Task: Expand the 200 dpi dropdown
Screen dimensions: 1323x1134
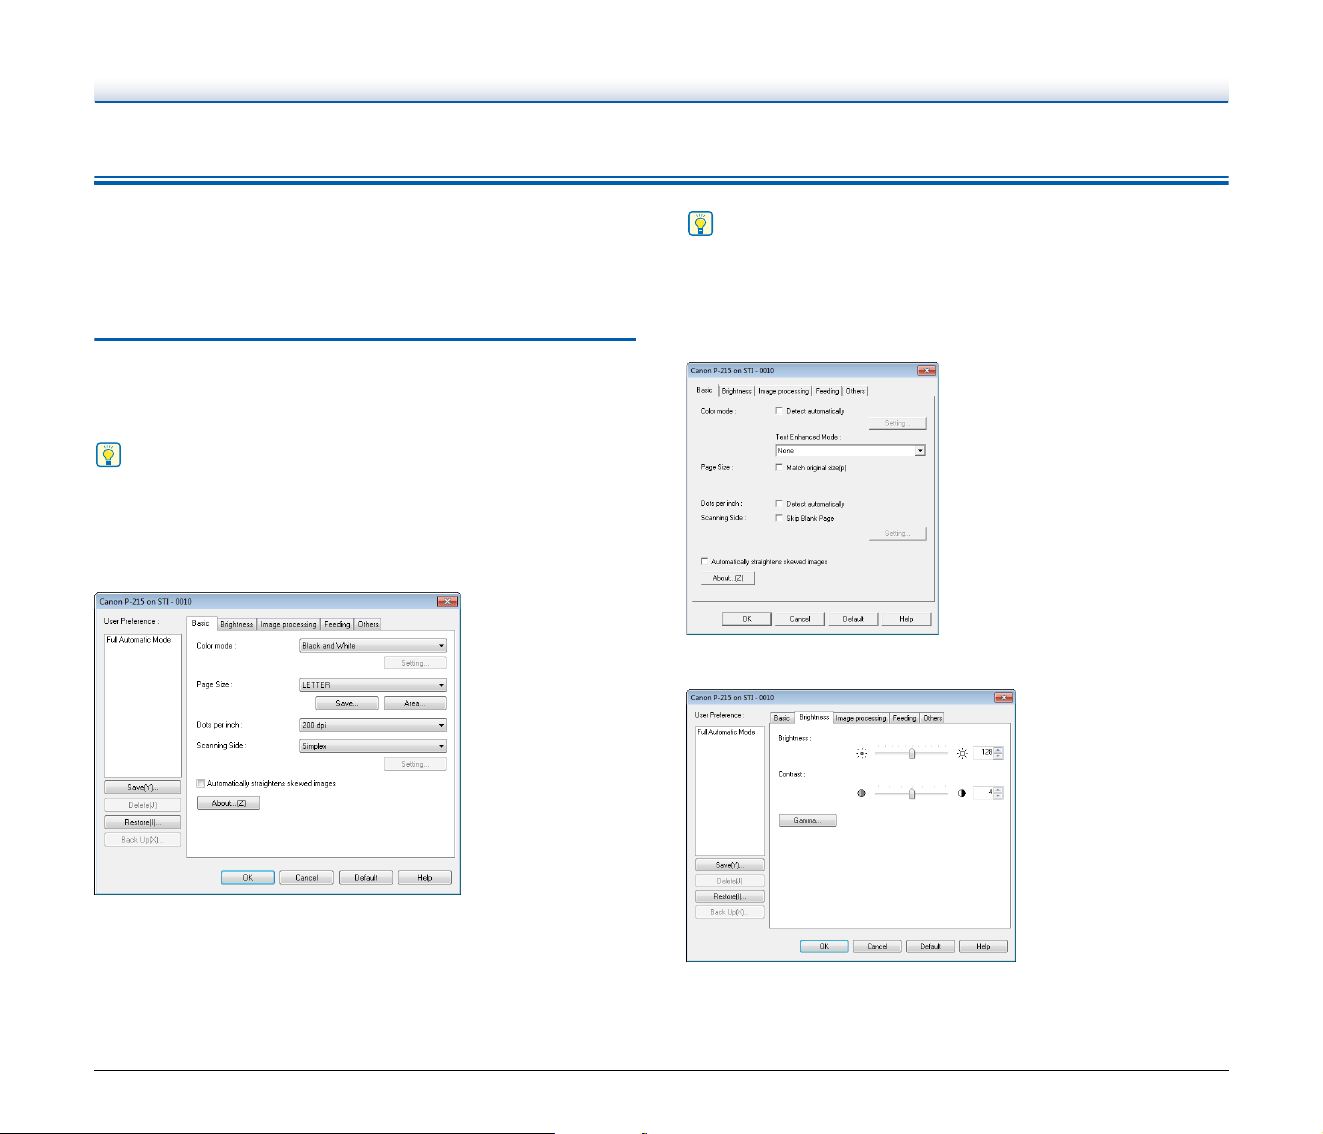Action: [373, 725]
